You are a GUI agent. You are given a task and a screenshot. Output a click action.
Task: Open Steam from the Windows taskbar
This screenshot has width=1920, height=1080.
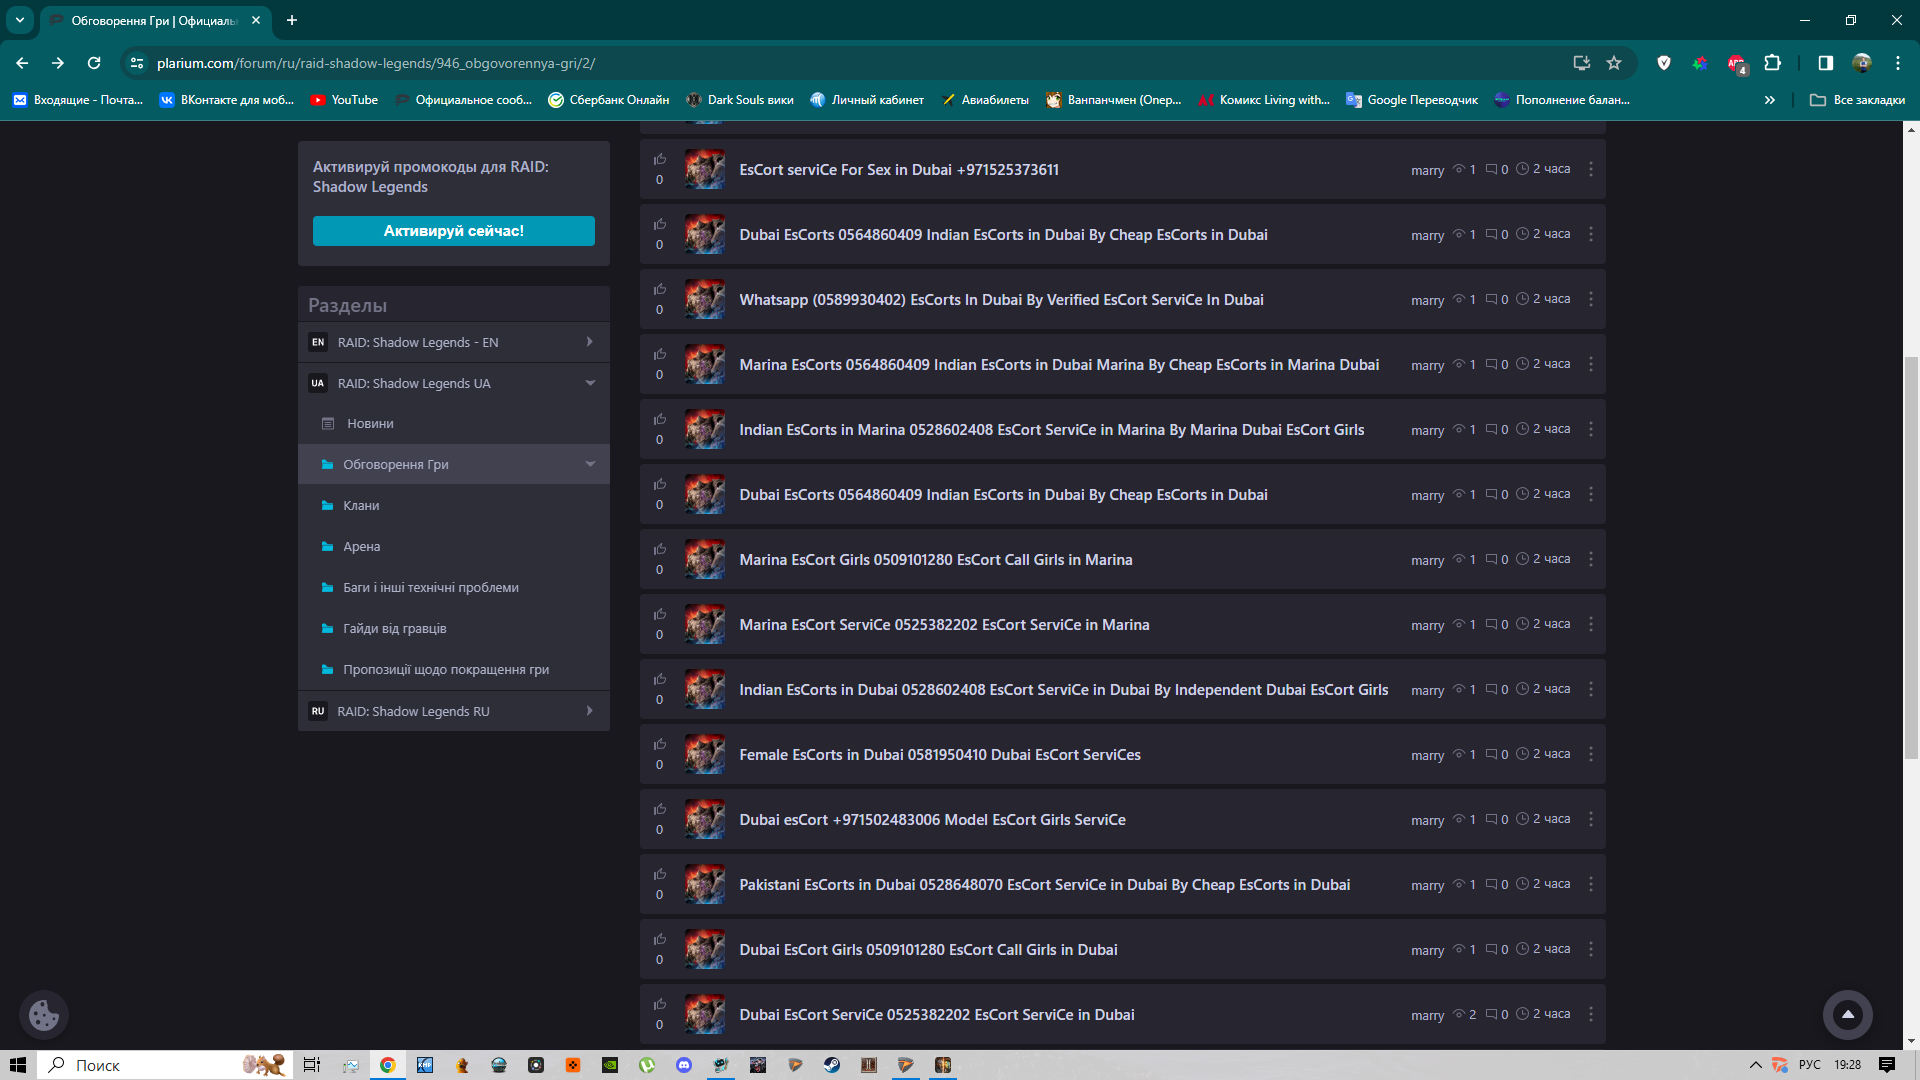click(x=832, y=1065)
